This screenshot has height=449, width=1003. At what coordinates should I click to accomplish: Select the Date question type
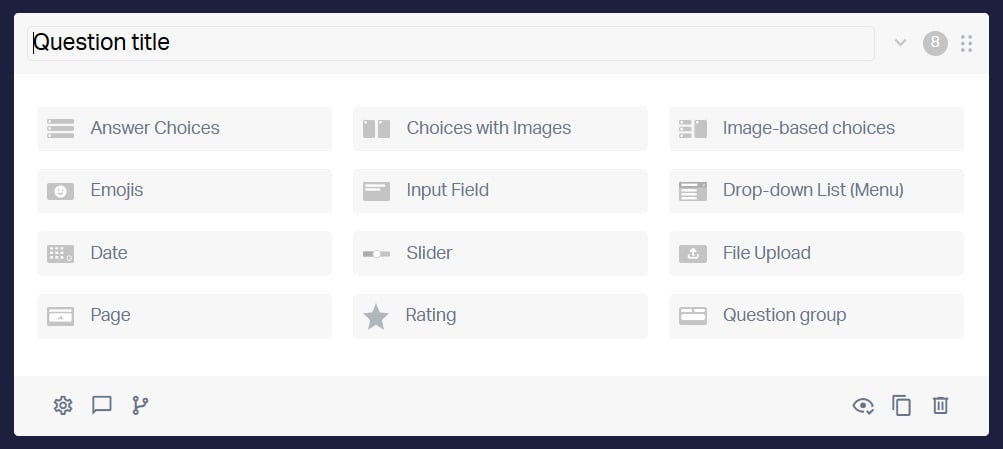click(x=184, y=253)
